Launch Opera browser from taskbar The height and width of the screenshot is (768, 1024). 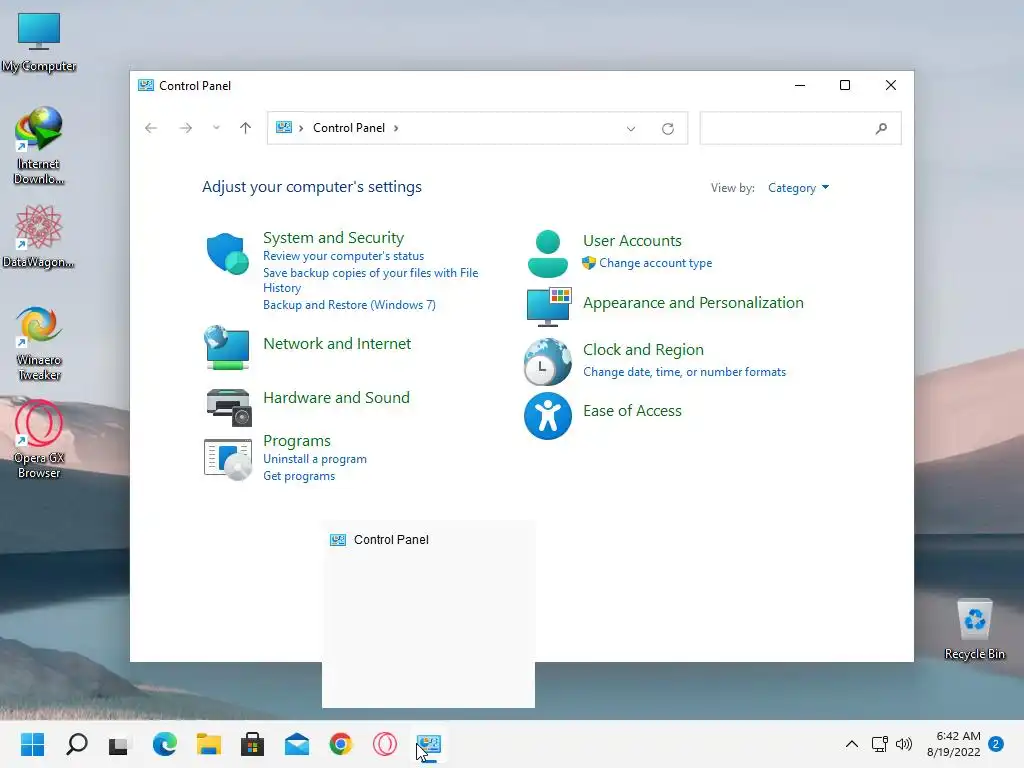click(385, 744)
